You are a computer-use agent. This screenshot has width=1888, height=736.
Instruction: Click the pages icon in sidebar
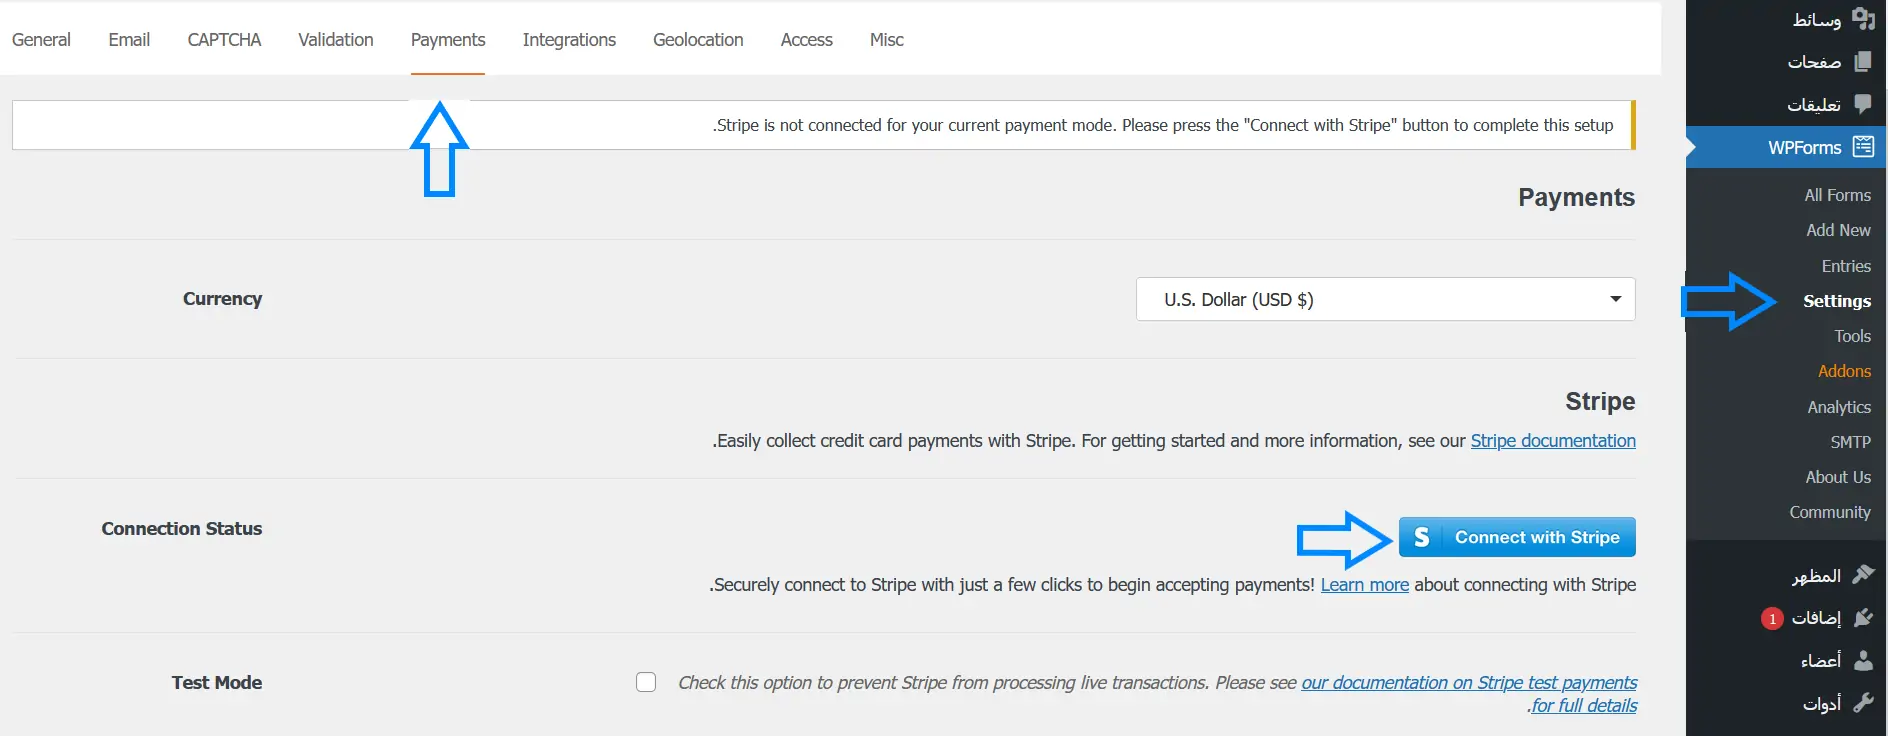(x=1863, y=62)
